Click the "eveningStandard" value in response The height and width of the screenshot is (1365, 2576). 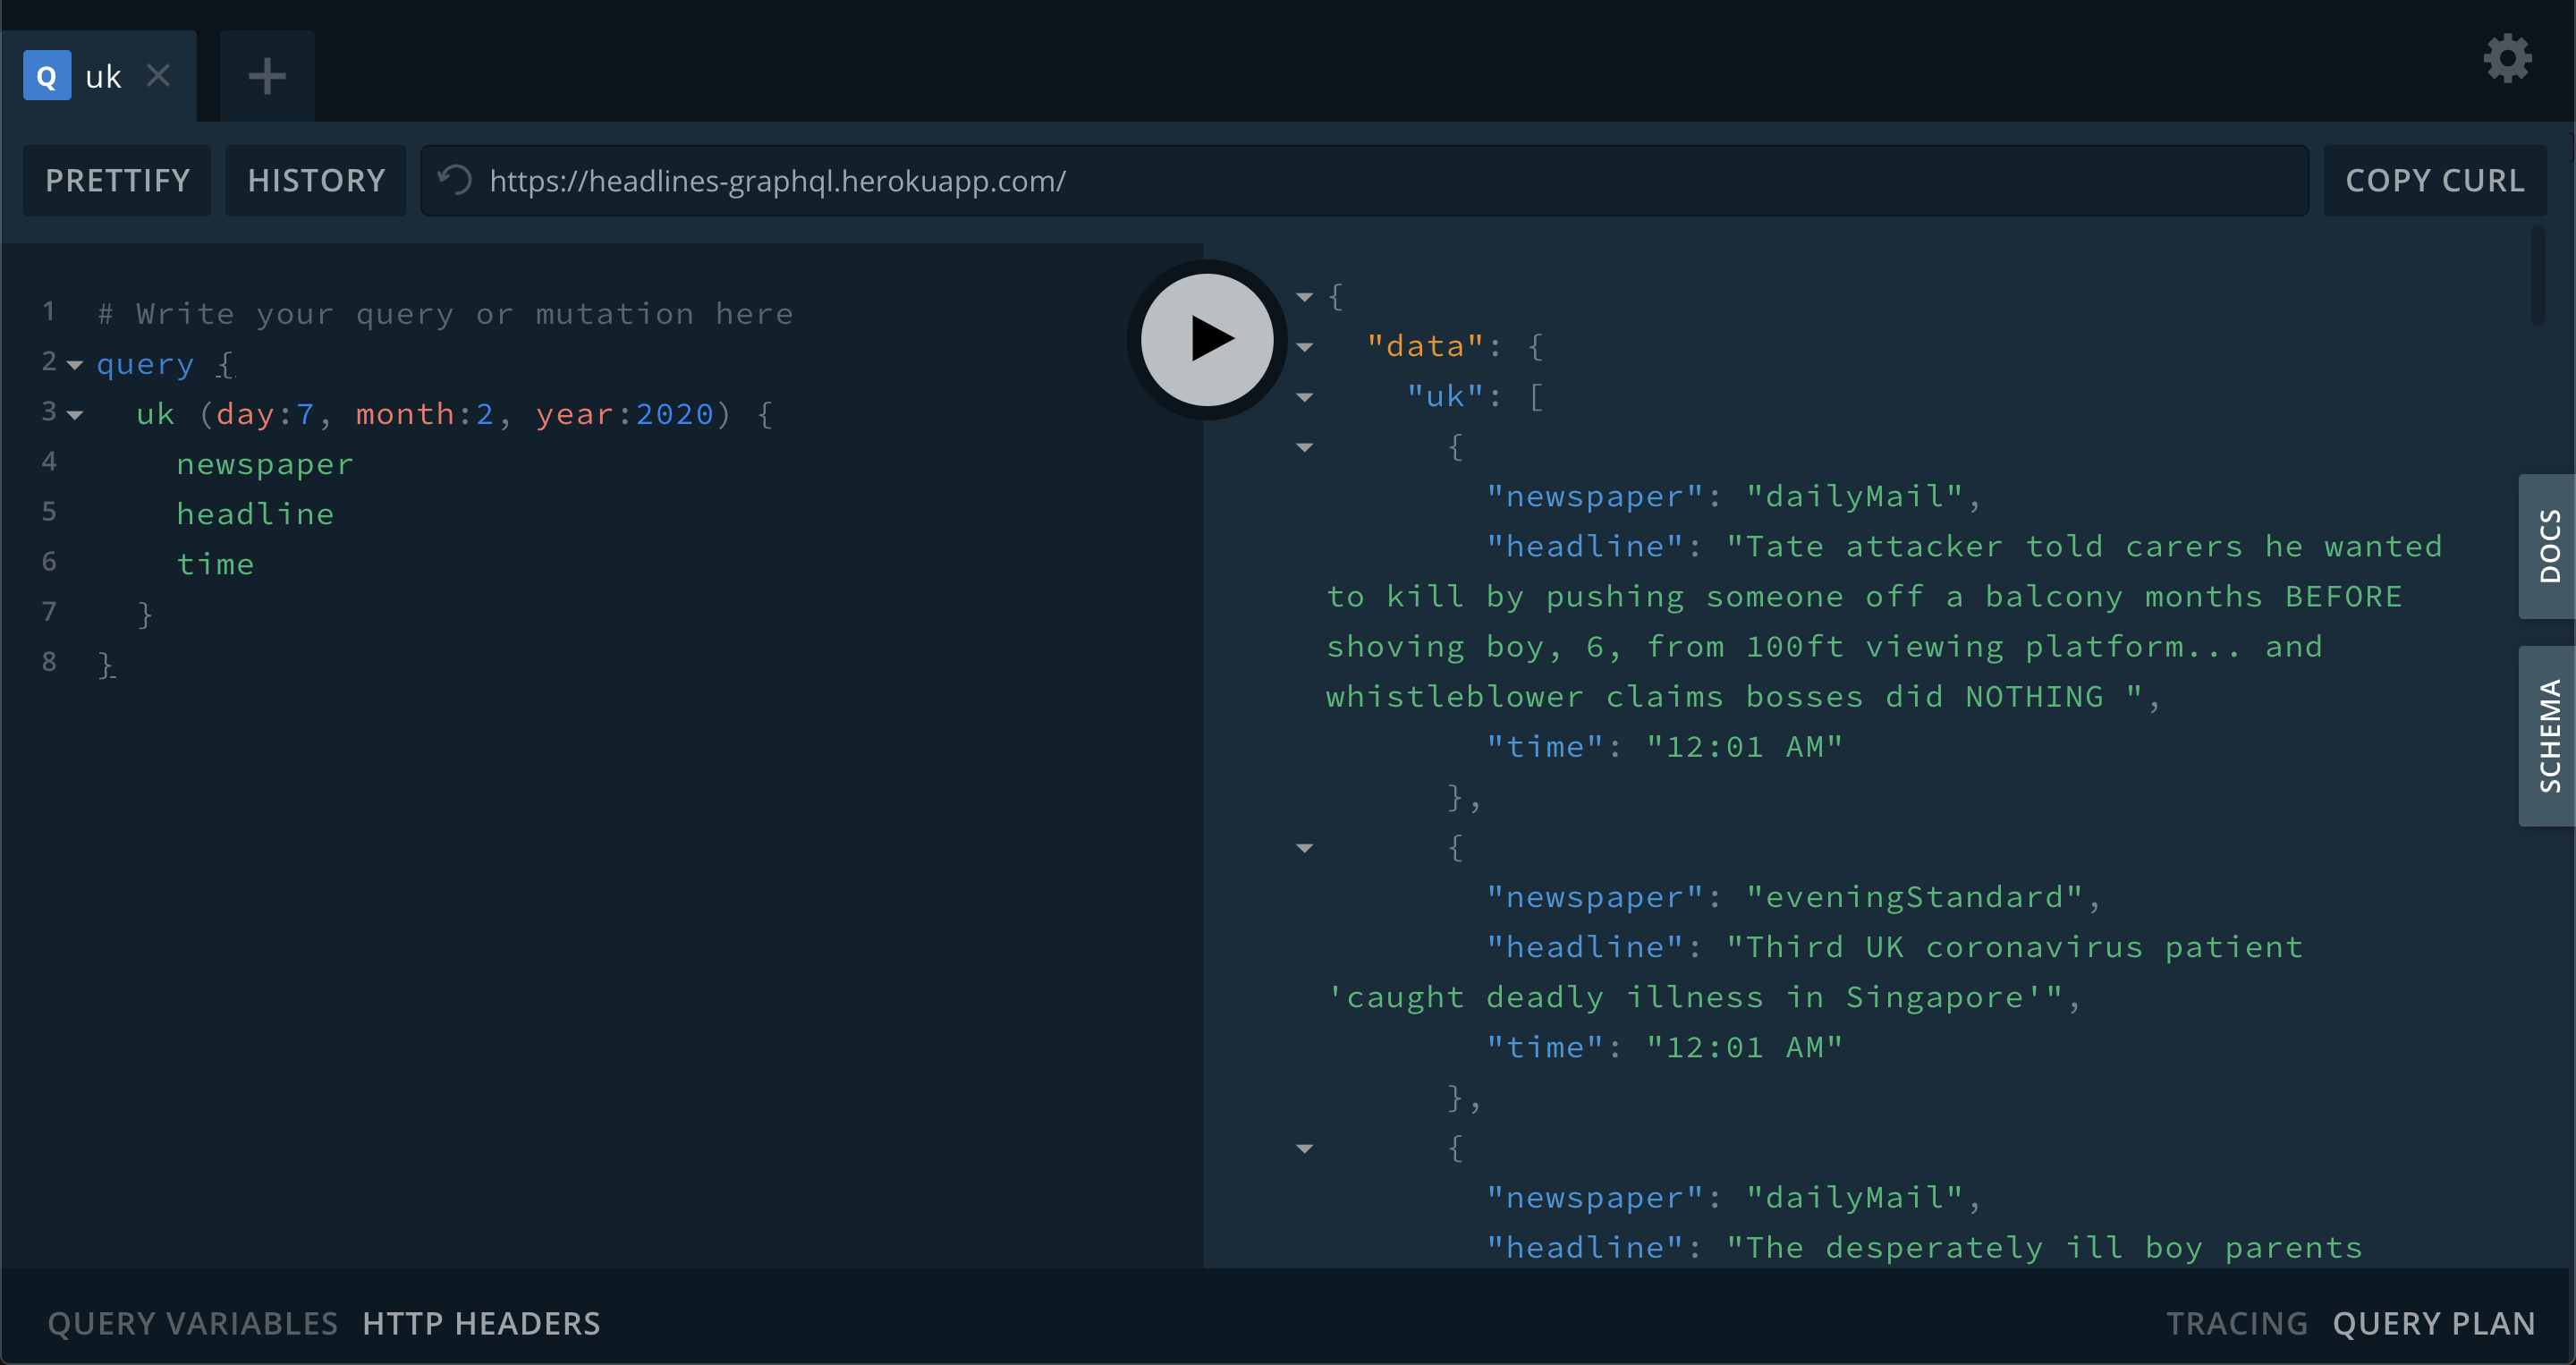click(x=1915, y=897)
